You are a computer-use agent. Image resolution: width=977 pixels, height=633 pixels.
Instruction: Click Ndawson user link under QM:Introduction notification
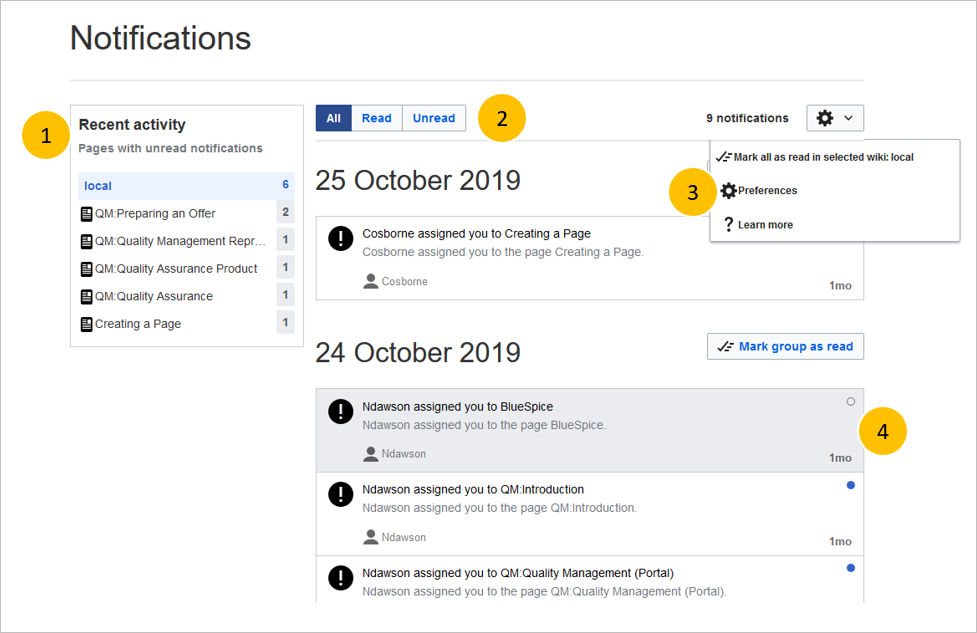pos(404,538)
